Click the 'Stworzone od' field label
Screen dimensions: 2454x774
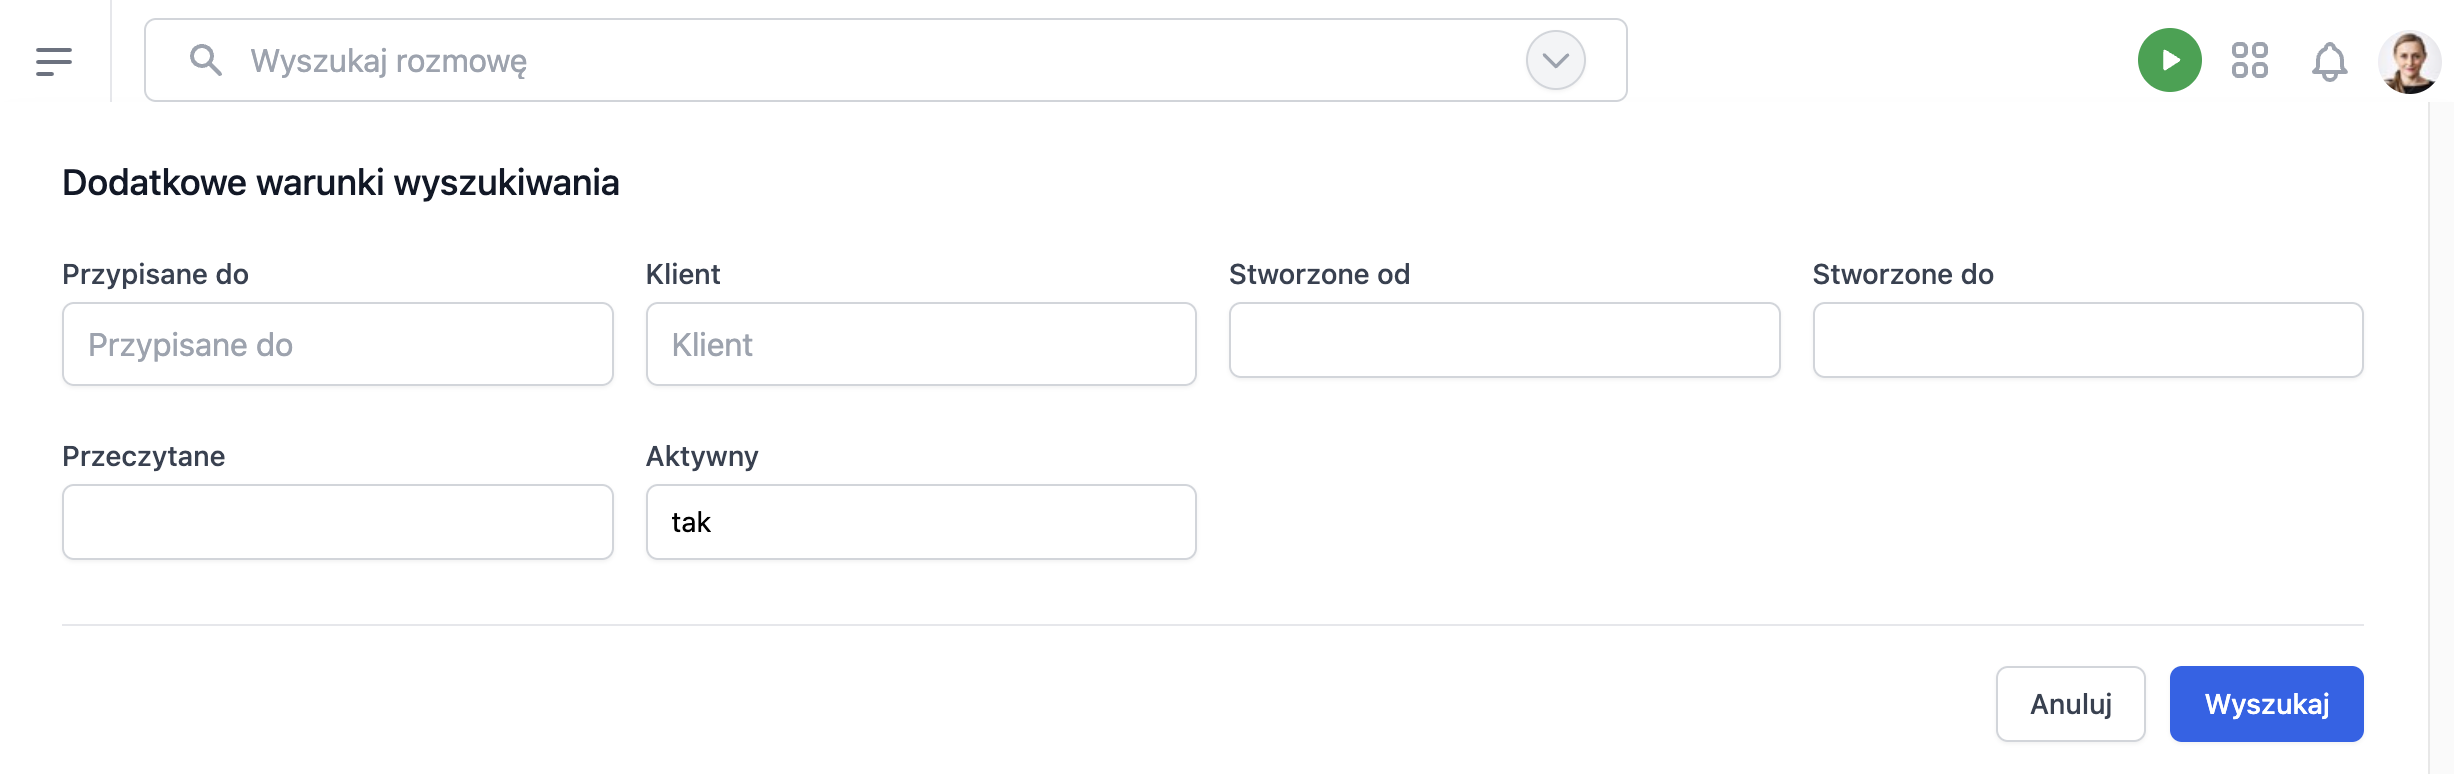(x=1319, y=274)
